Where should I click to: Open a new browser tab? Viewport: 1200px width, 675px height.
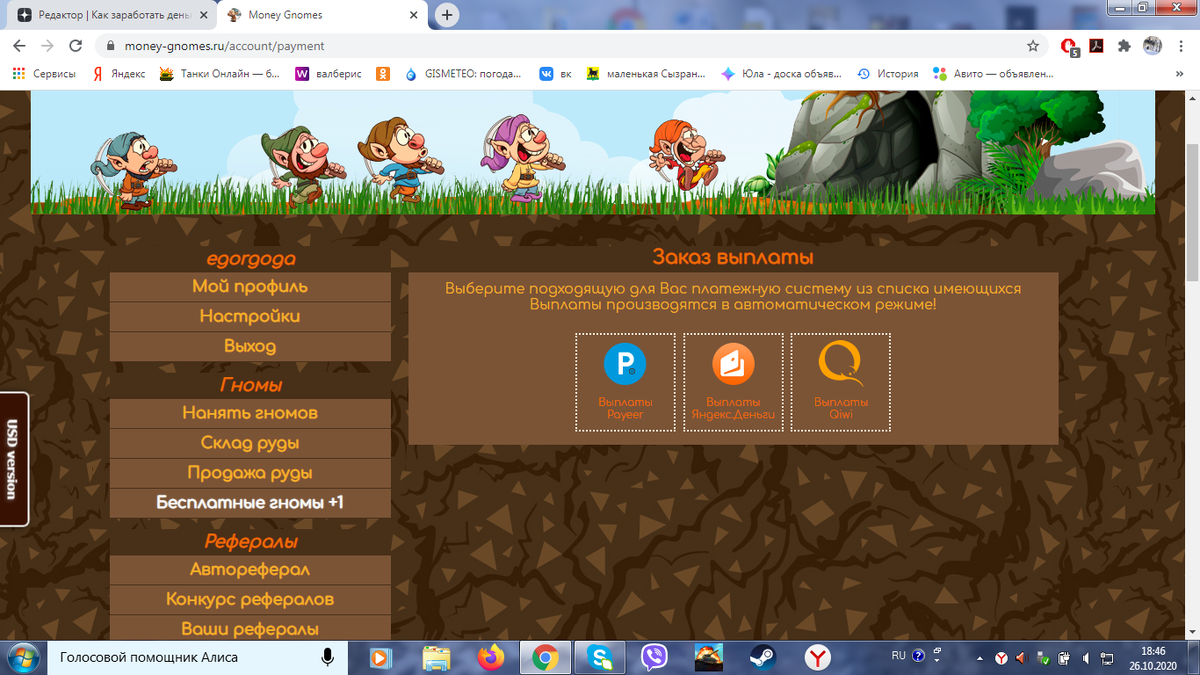(447, 15)
